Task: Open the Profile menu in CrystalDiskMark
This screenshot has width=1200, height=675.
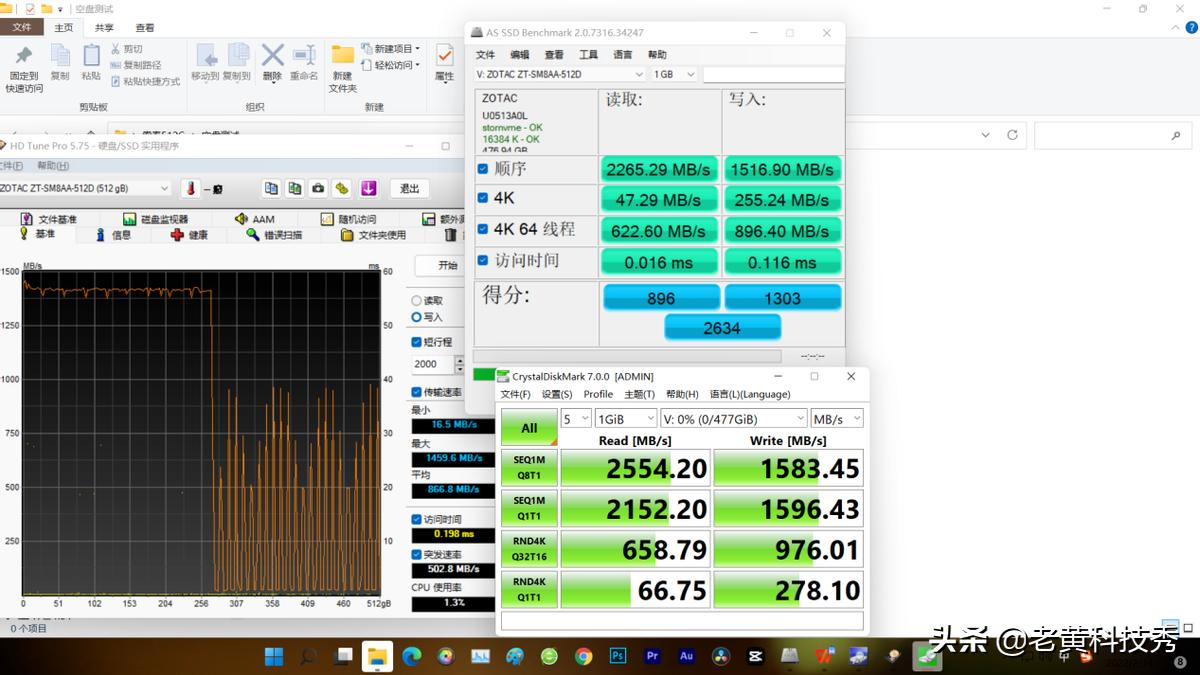Action: 598,394
